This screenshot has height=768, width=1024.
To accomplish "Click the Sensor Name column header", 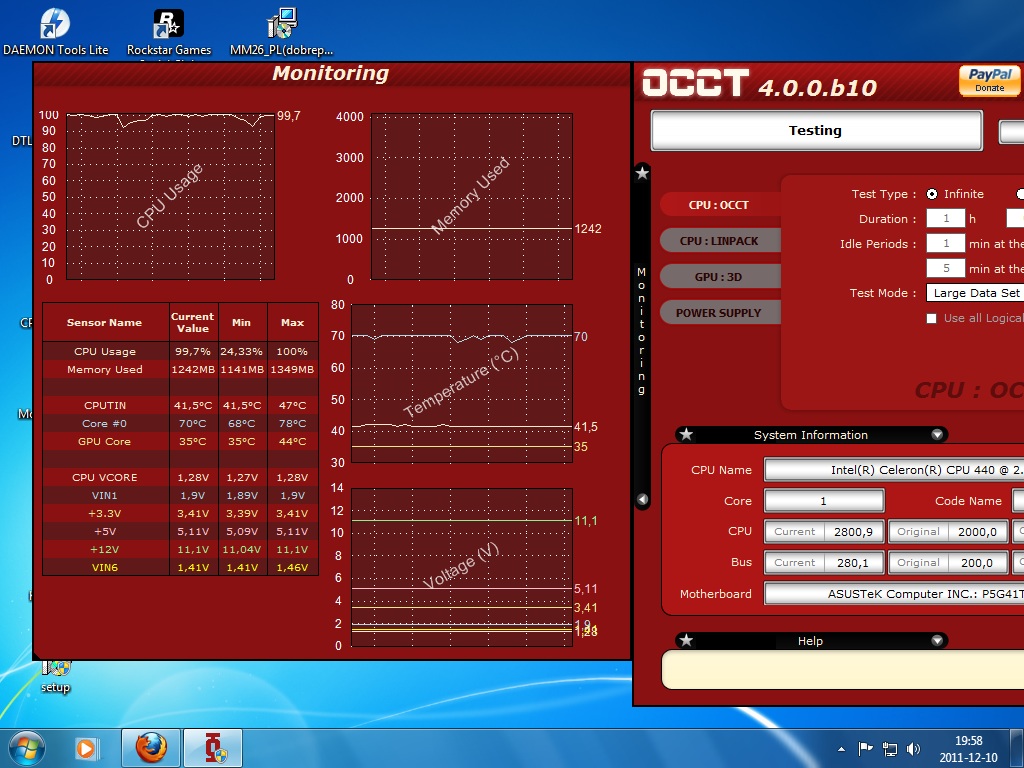I will 105,322.
